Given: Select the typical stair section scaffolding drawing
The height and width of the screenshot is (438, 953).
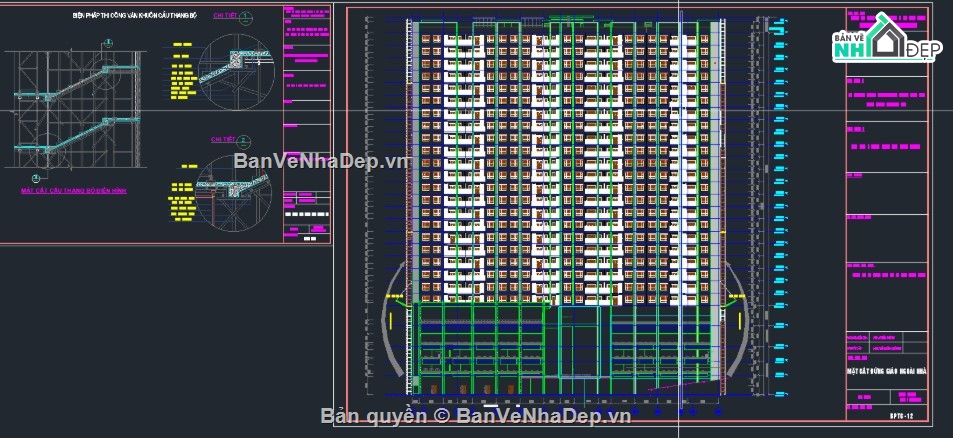Looking at the screenshot, I should coord(75,109).
